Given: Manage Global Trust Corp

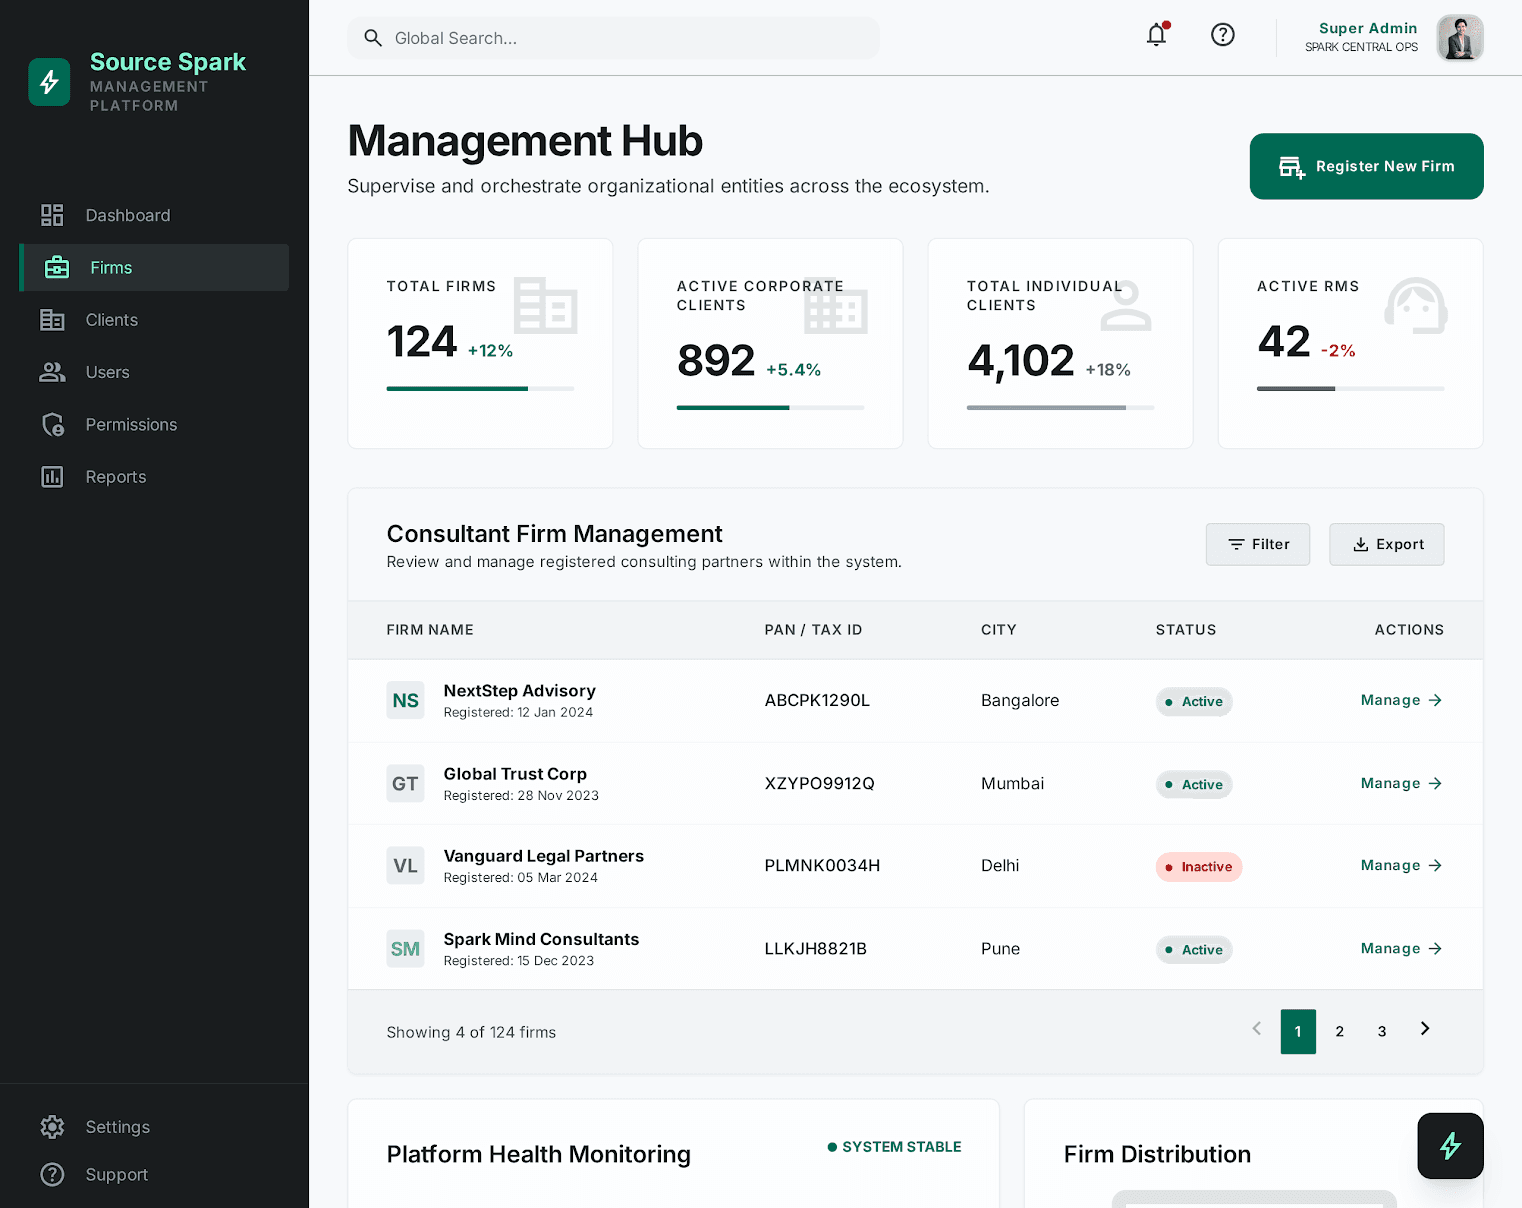Looking at the screenshot, I should (x=1401, y=783).
